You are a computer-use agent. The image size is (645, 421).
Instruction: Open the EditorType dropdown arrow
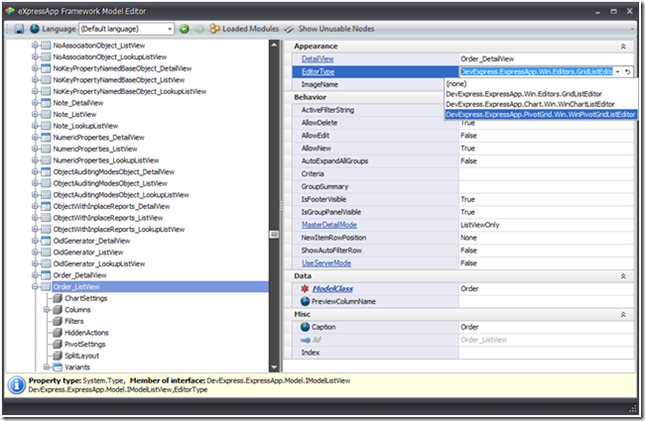pos(618,72)
